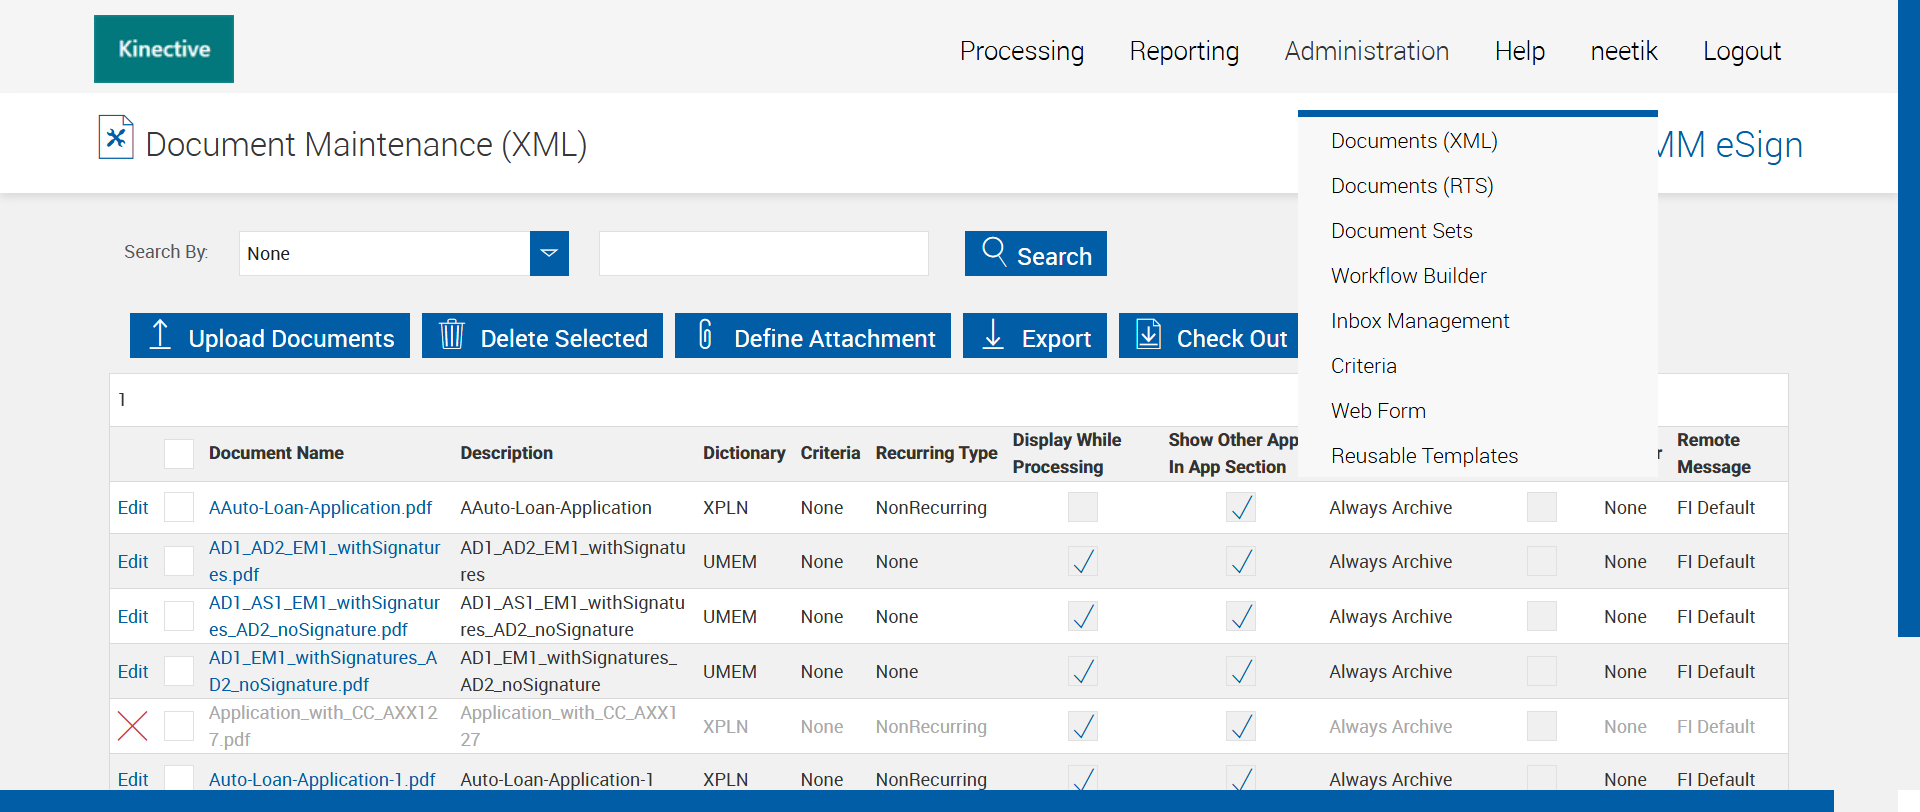The width and height of the screenshot is (1920, 812).
Task: Click red X on Application_with_CC_AXX127 row
Action: pos(133,726)
